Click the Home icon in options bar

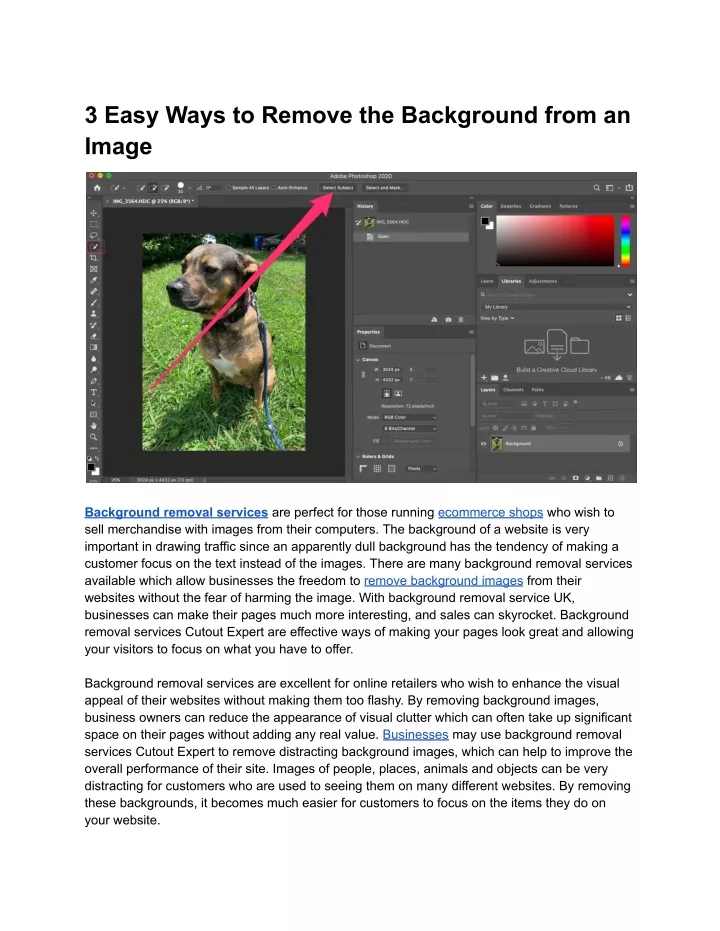(97, 188)
